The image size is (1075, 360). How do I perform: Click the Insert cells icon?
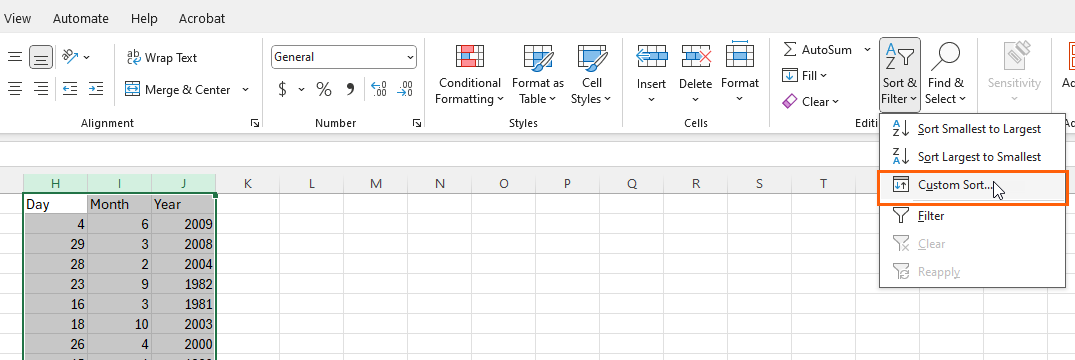pyautogui.click(x=651, y=58)
